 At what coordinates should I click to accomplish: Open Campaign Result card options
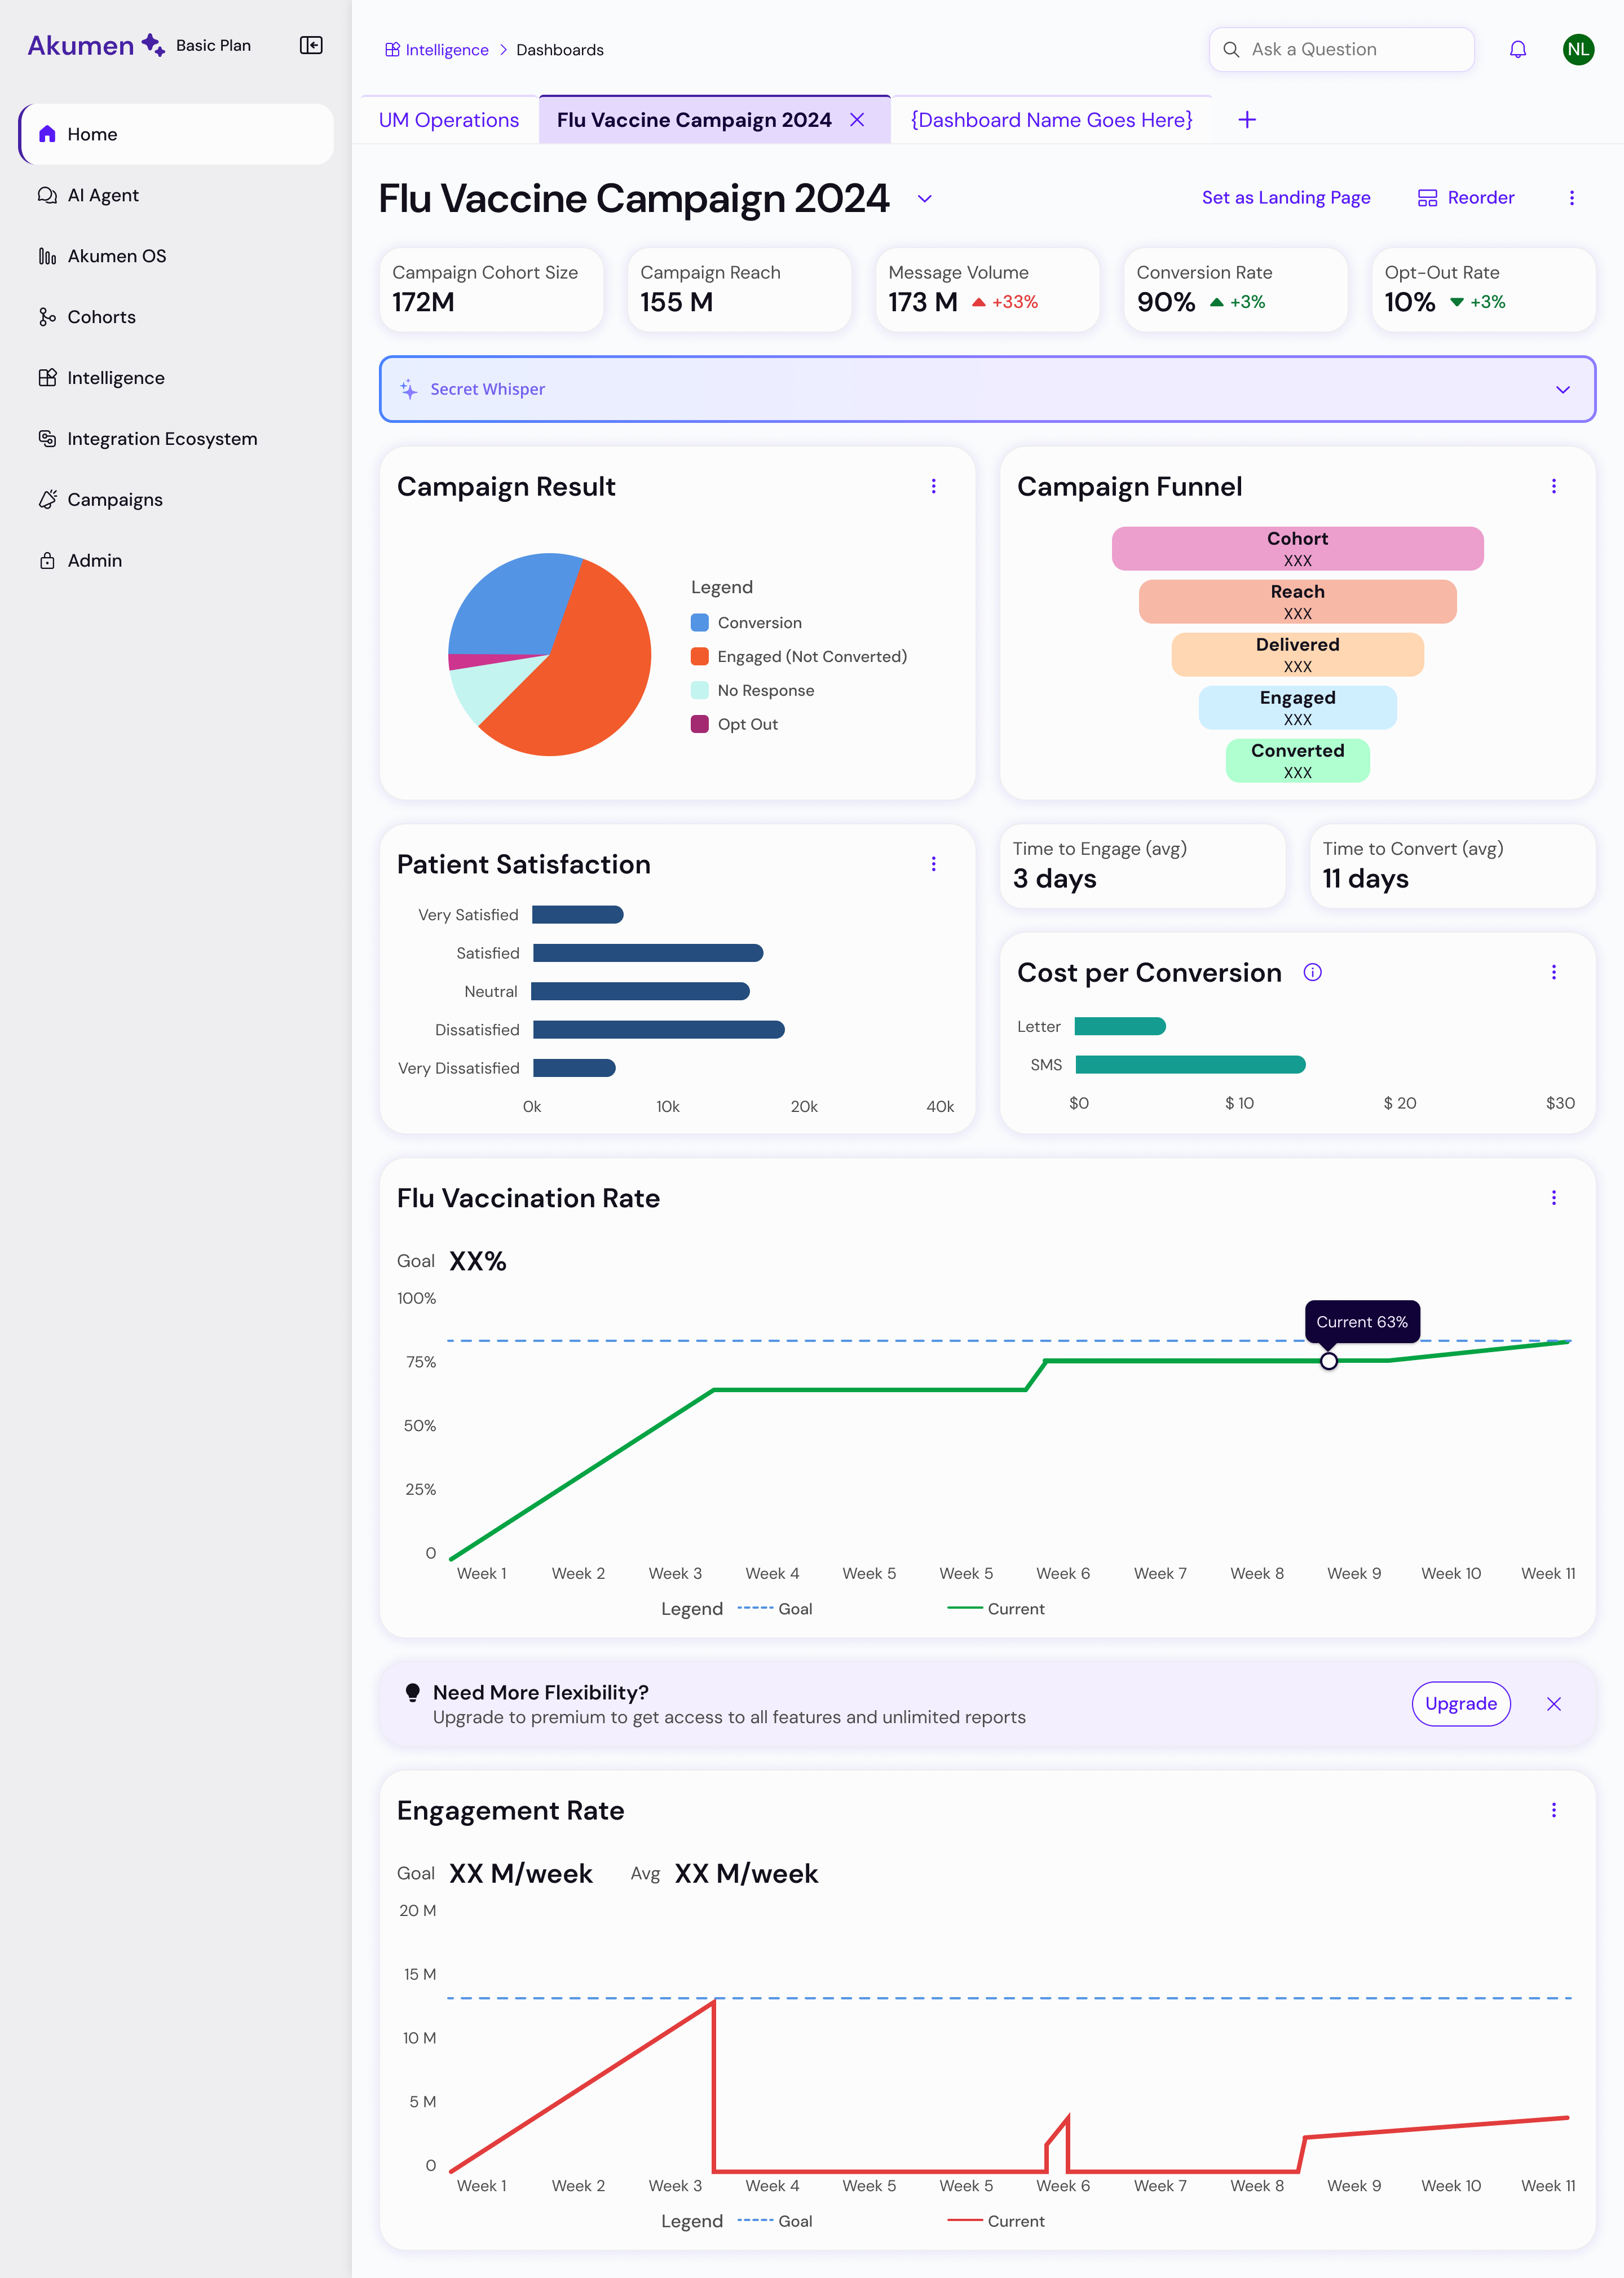pyautogui.click(x=933, y=486)
